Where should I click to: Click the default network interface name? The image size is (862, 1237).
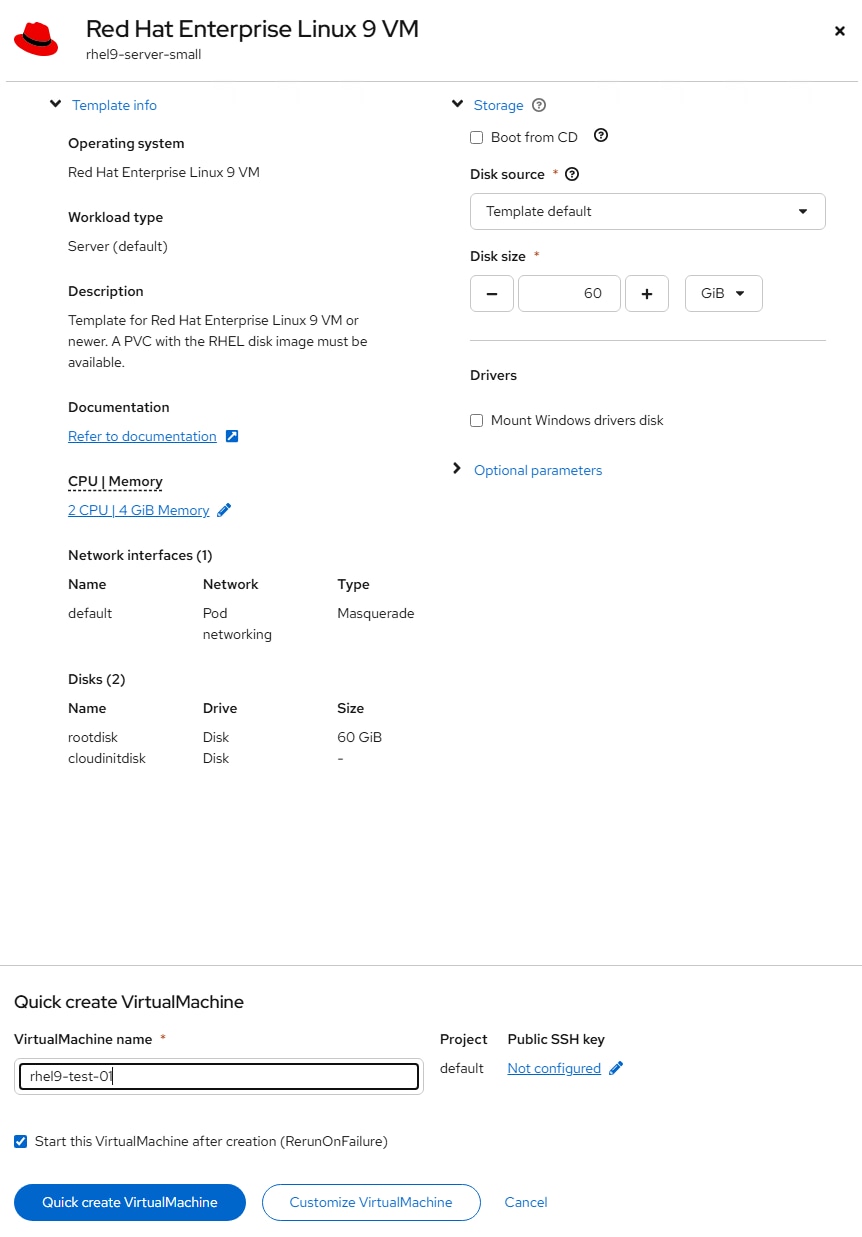click(x=90, y=613)
